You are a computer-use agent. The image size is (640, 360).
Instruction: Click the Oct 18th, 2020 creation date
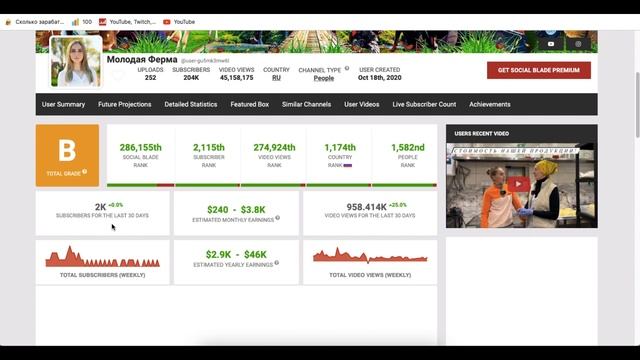click(380, 78)
